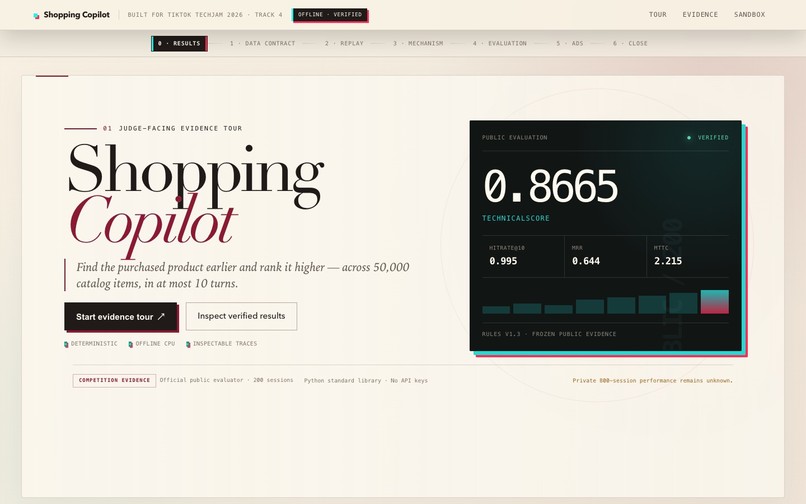
Task: Click the Inspectable Traces feature icon
Action: pos(188,344)
